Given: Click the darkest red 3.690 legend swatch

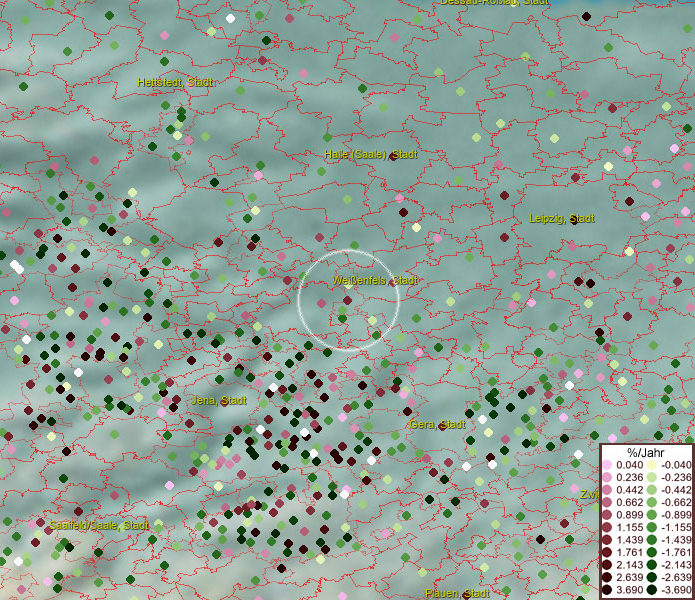Looking at the screenshot, I should (x=607, y=590).
